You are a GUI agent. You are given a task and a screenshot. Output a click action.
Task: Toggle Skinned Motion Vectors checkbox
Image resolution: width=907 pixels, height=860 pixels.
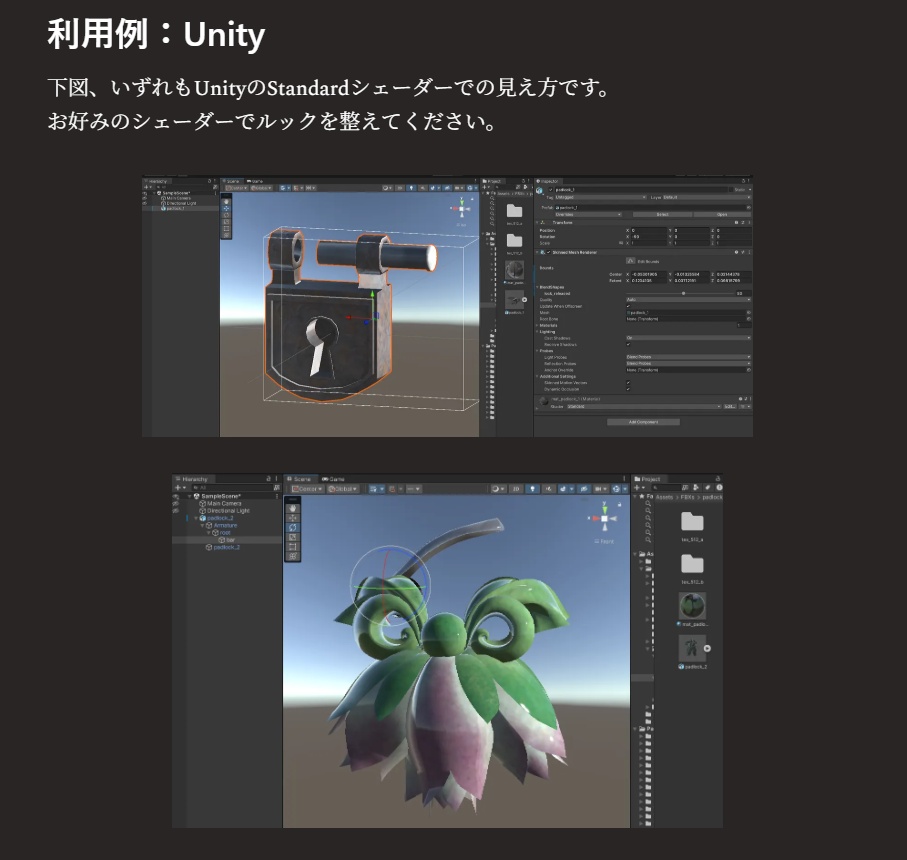628,382
